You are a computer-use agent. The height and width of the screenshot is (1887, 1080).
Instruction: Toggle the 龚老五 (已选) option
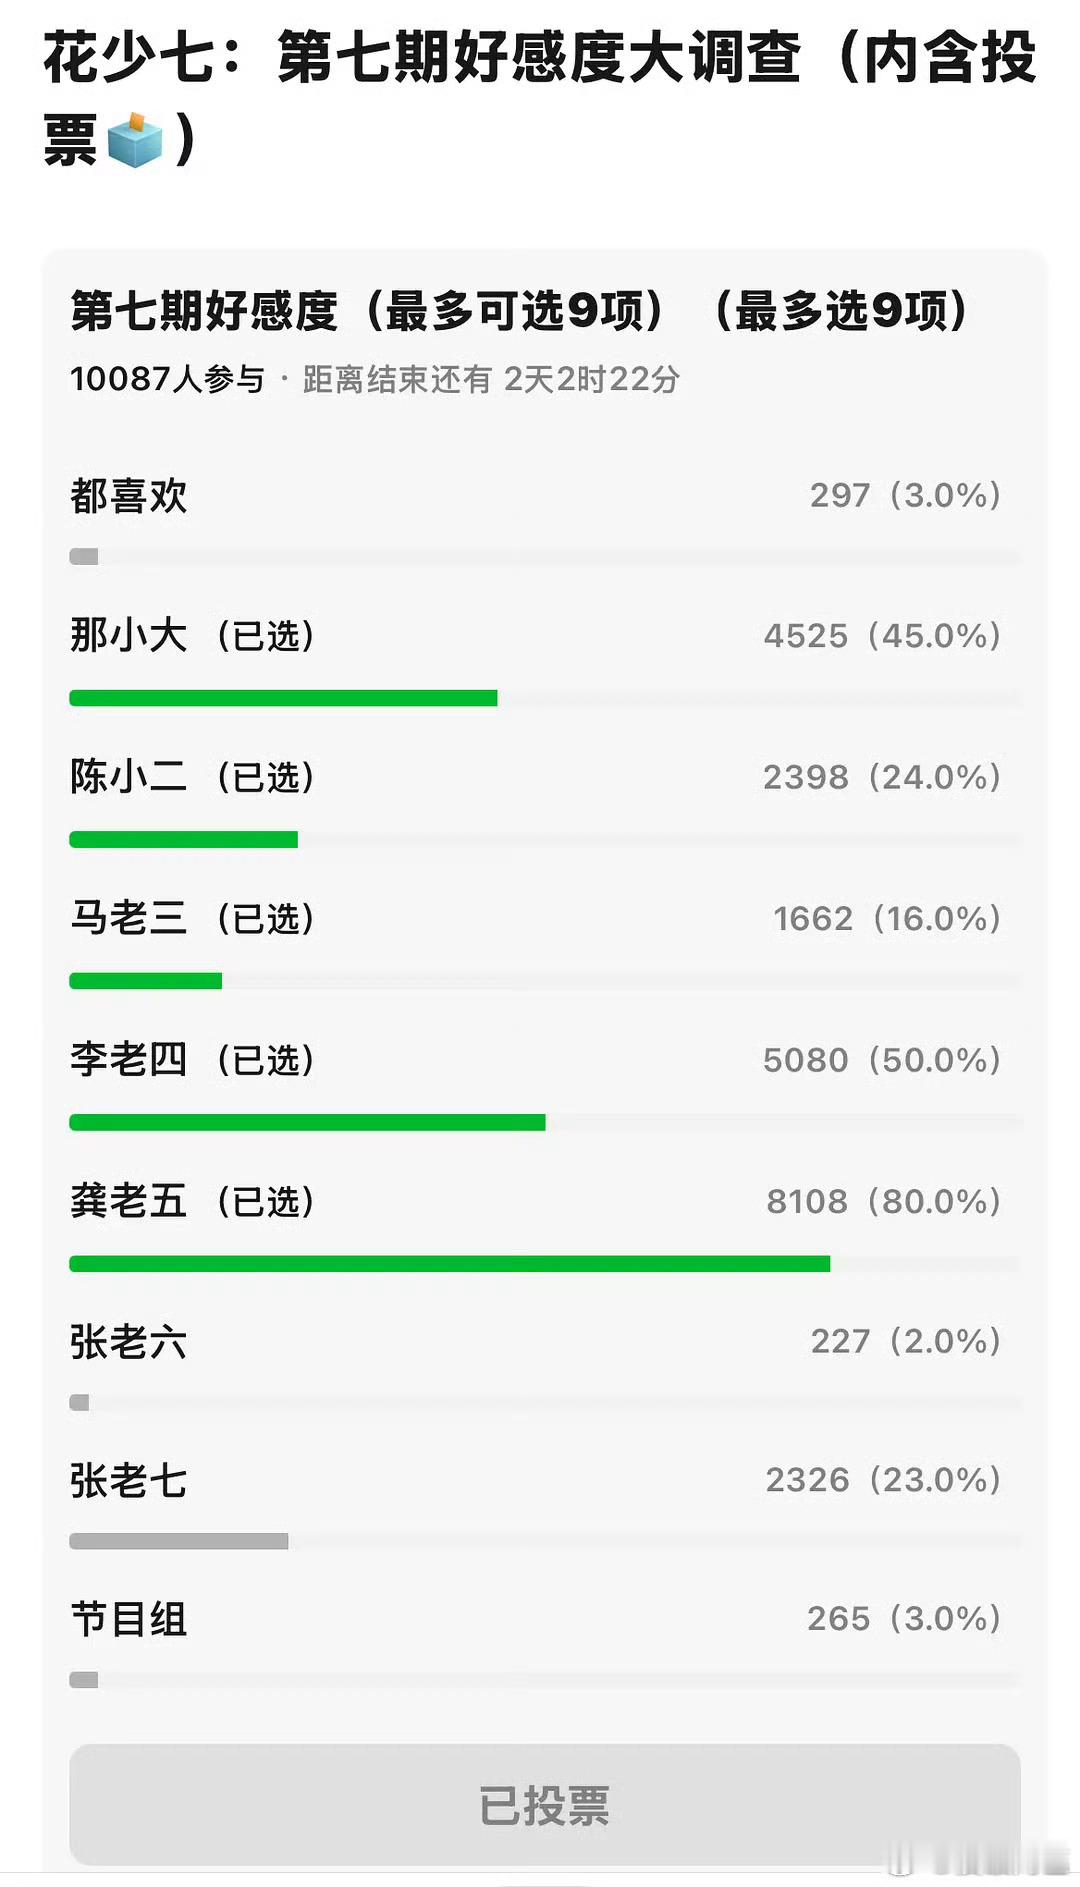pyautogui.click(x=192, y=1201)
